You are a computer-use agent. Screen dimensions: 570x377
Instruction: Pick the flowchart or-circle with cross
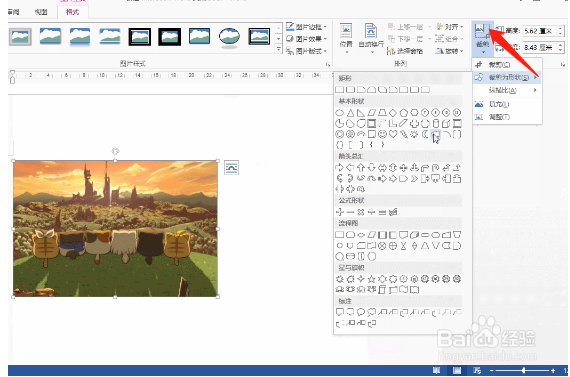pos(393,246)
